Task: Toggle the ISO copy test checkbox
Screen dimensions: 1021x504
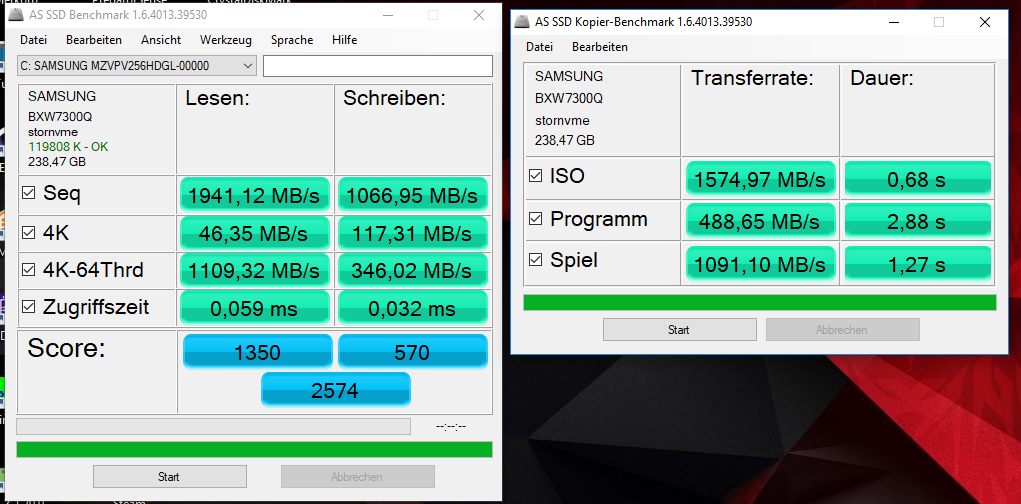Action: tap(536, 177)
